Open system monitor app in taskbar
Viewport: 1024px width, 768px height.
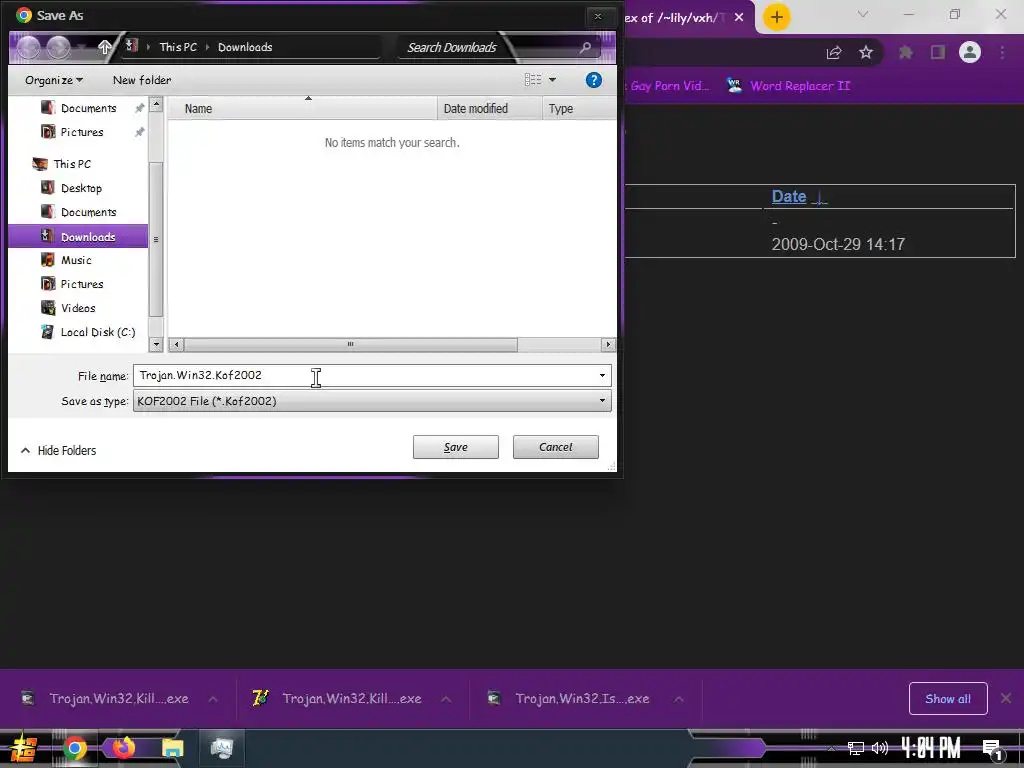221,748
